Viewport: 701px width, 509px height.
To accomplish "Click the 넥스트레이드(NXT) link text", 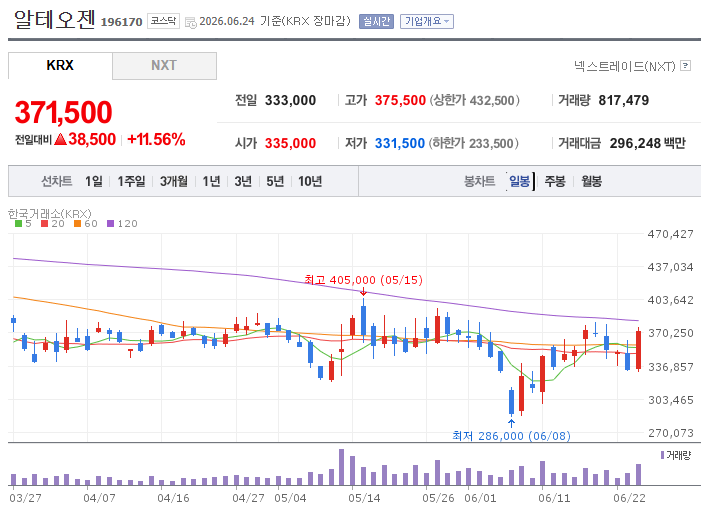I will pyautogui.click(x=625, y=66).
